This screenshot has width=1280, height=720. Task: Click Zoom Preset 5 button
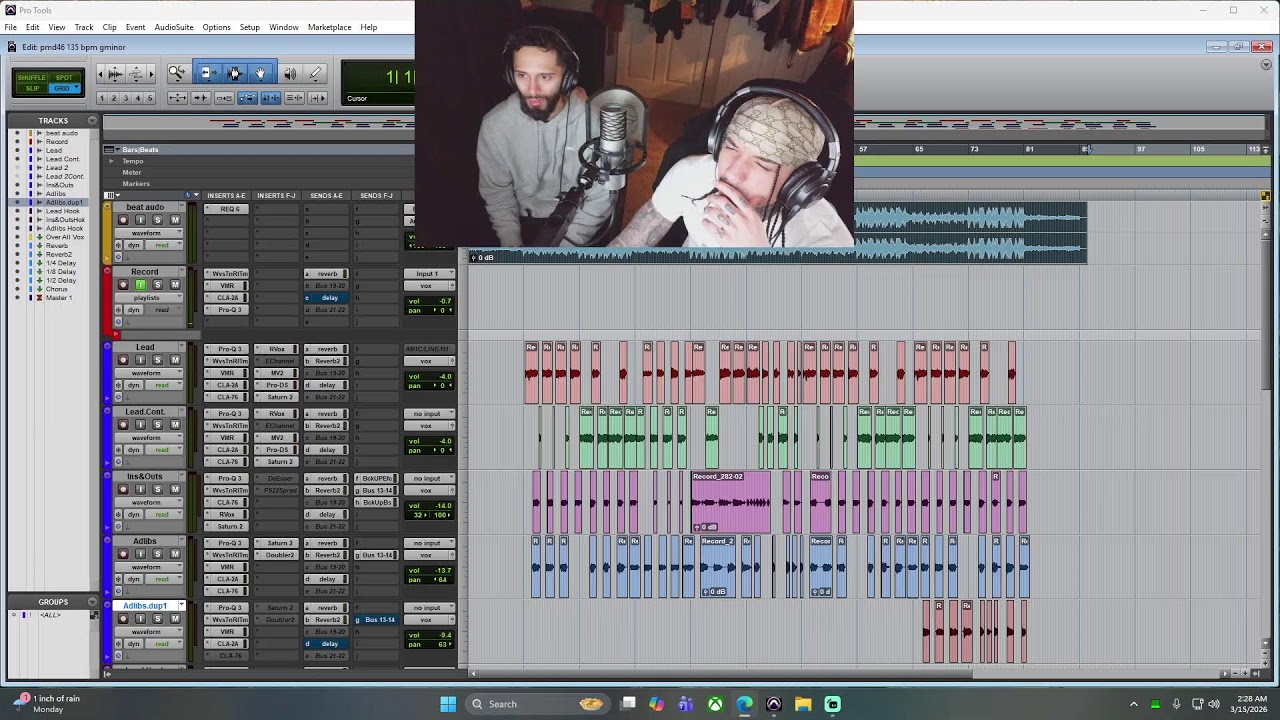pos(150,98)
